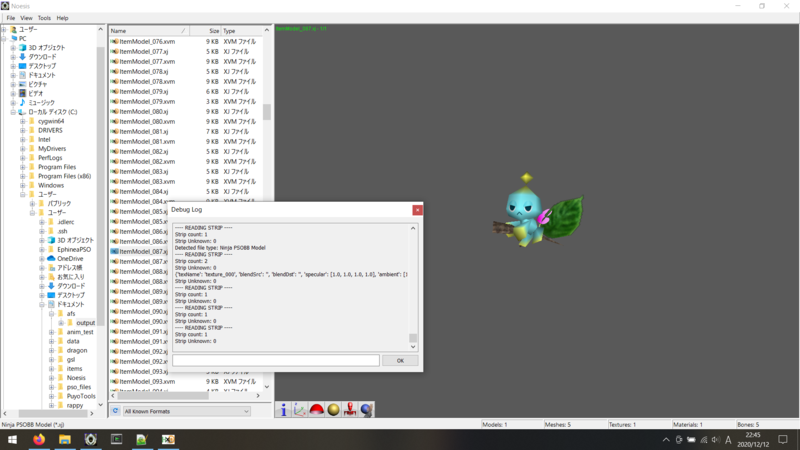Open the HxD hex editor taskbar icon
This screenshot has width=800, height=450.
click(x=168, y=439)
